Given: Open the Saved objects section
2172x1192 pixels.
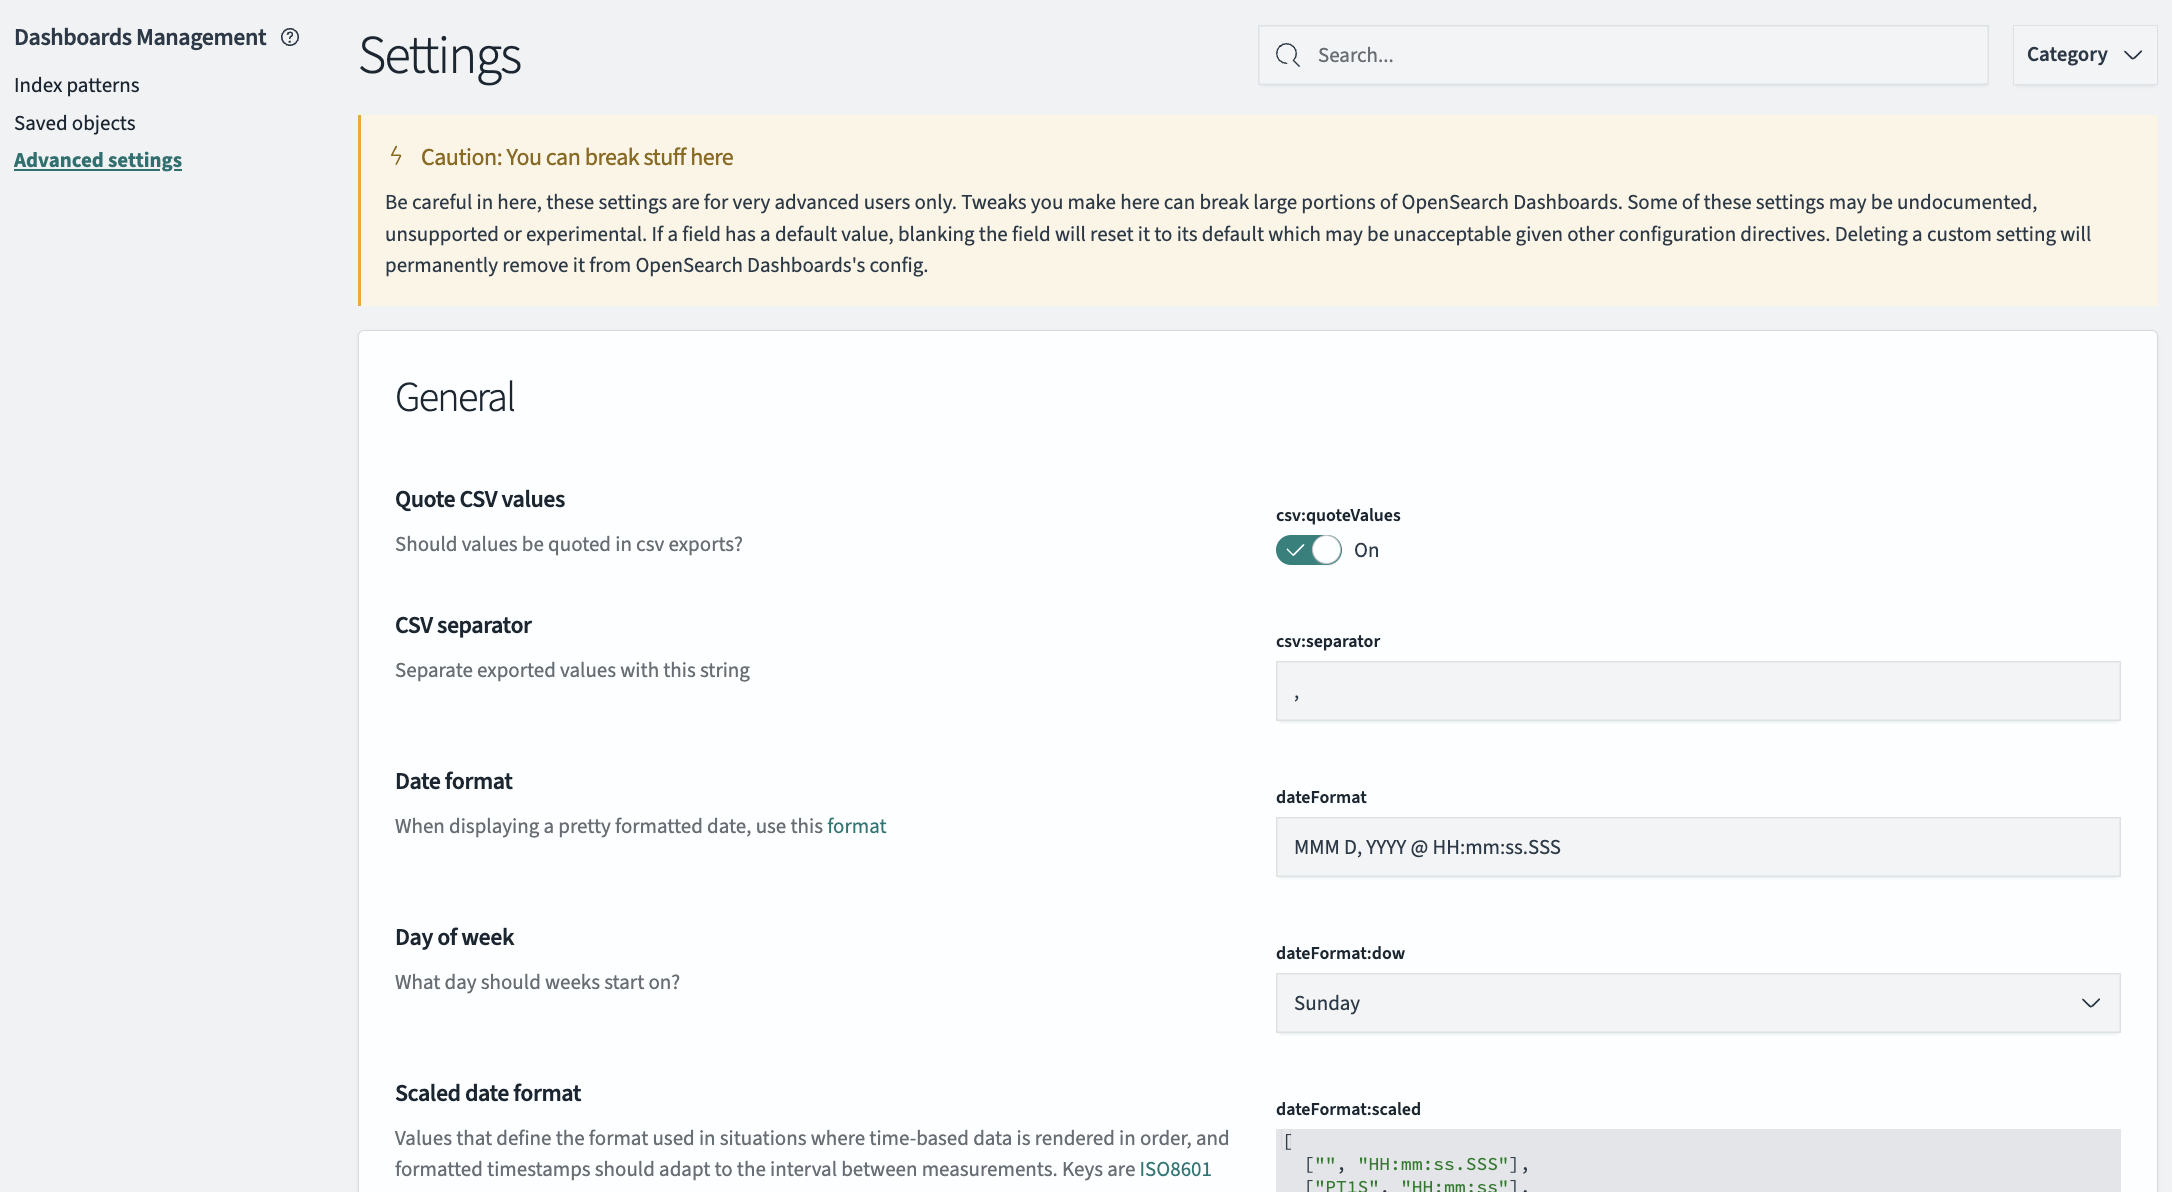Looking at the screenshot, I should (x=75, y=122).
